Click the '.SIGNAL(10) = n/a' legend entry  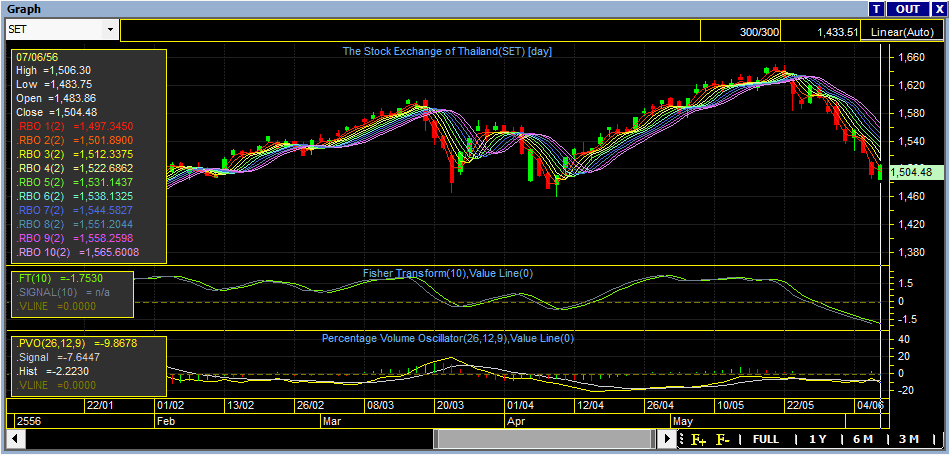coord(65,293)
